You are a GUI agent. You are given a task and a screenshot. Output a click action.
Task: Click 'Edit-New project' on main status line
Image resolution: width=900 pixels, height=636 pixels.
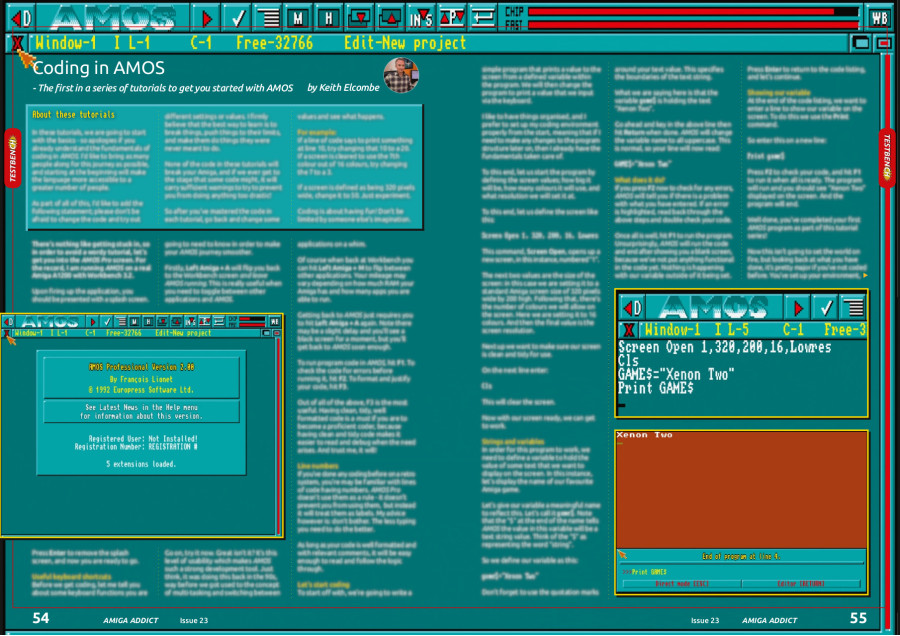point(405,43)
